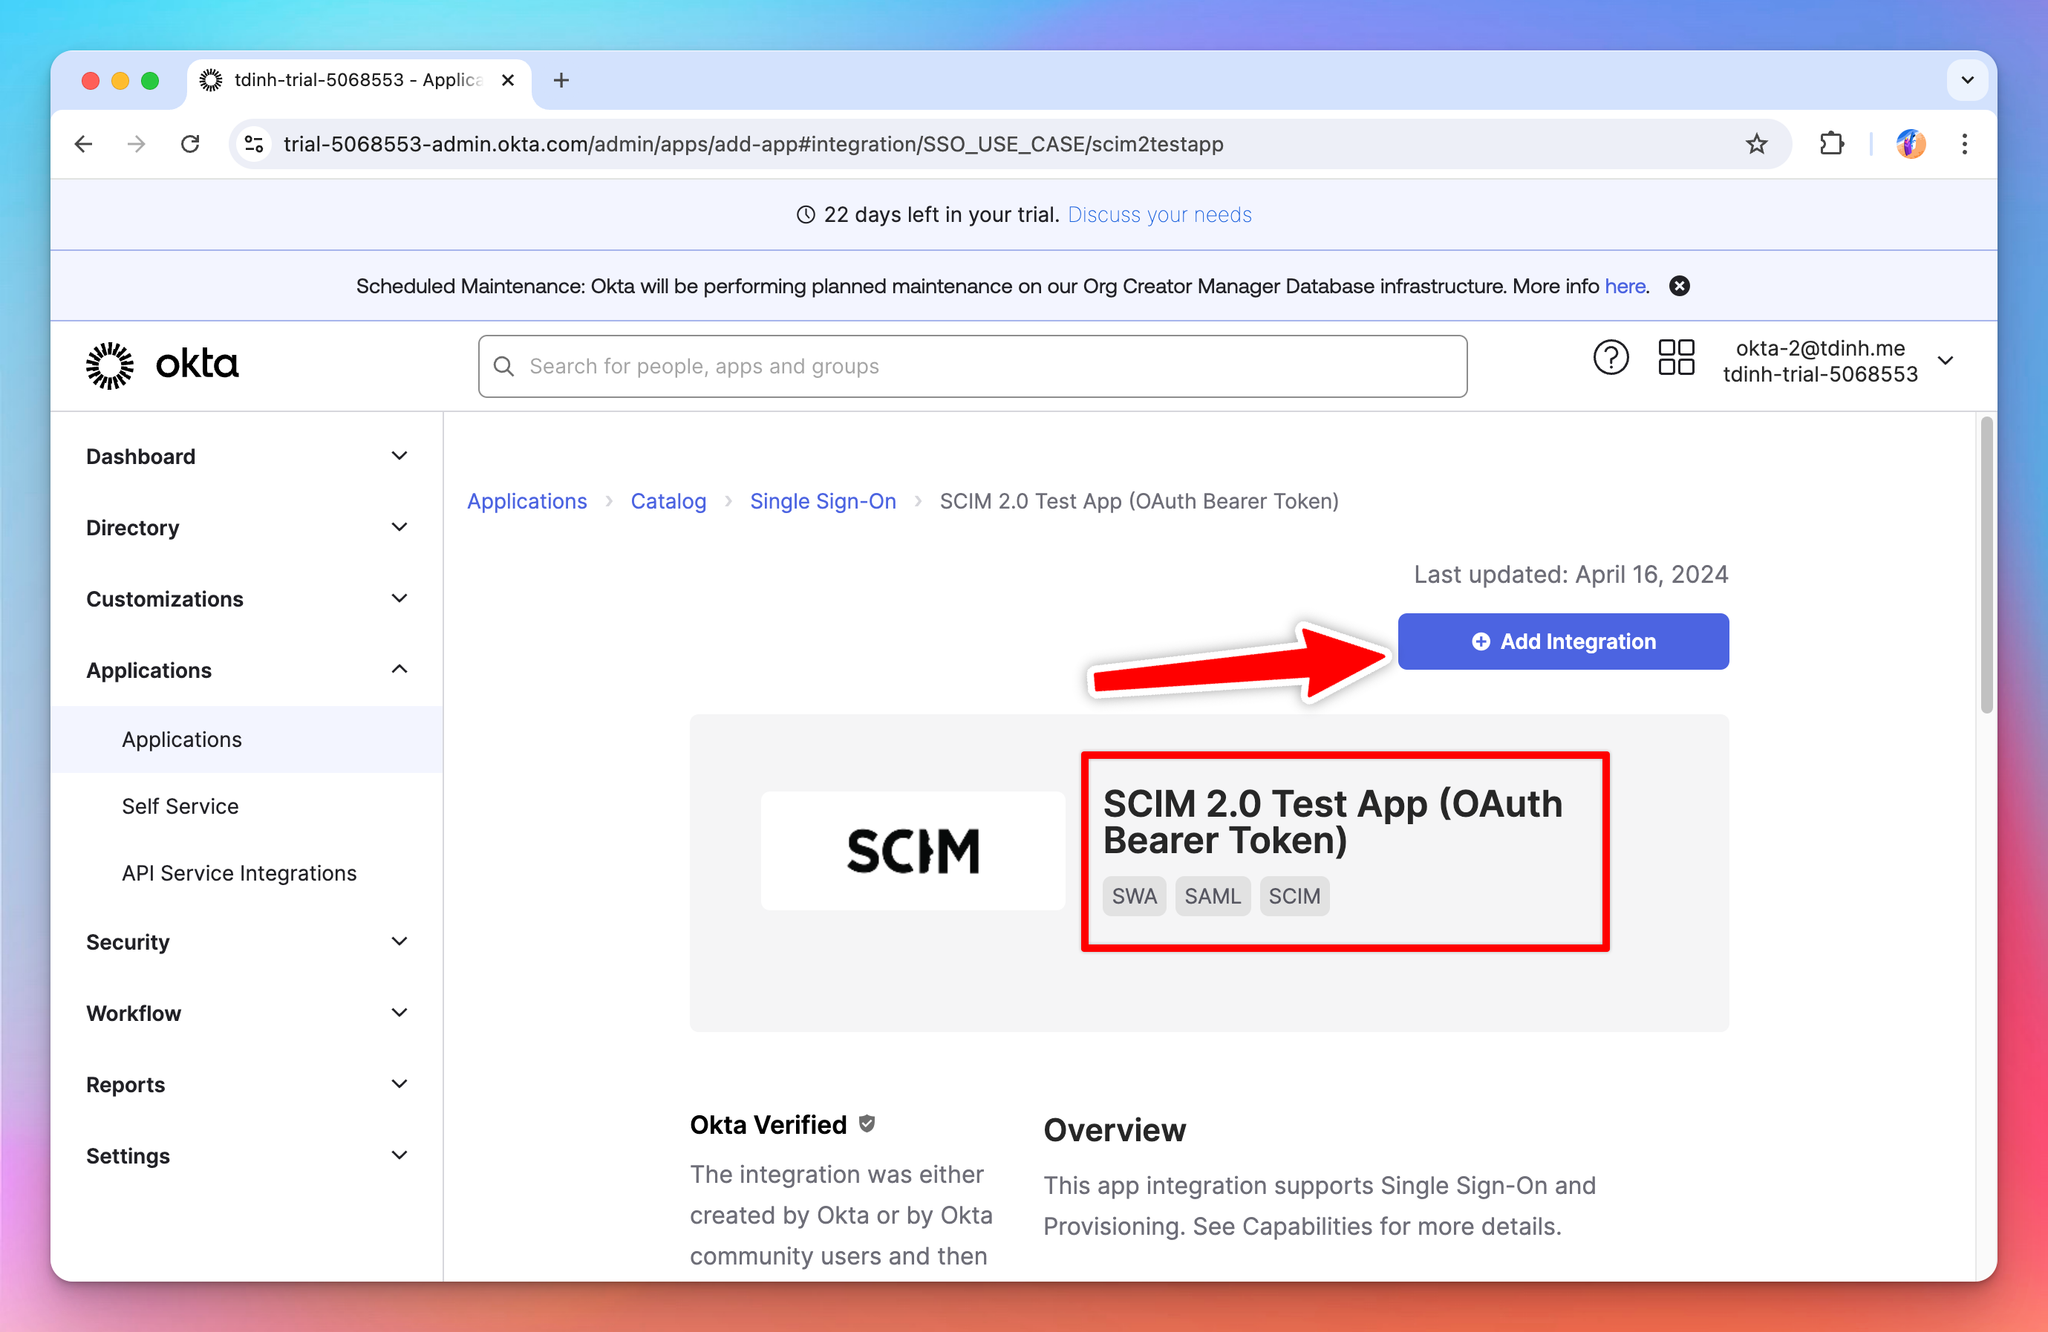Click the browser address bar URL
The image size is (2048, 1332).
[x=754, y=144]
